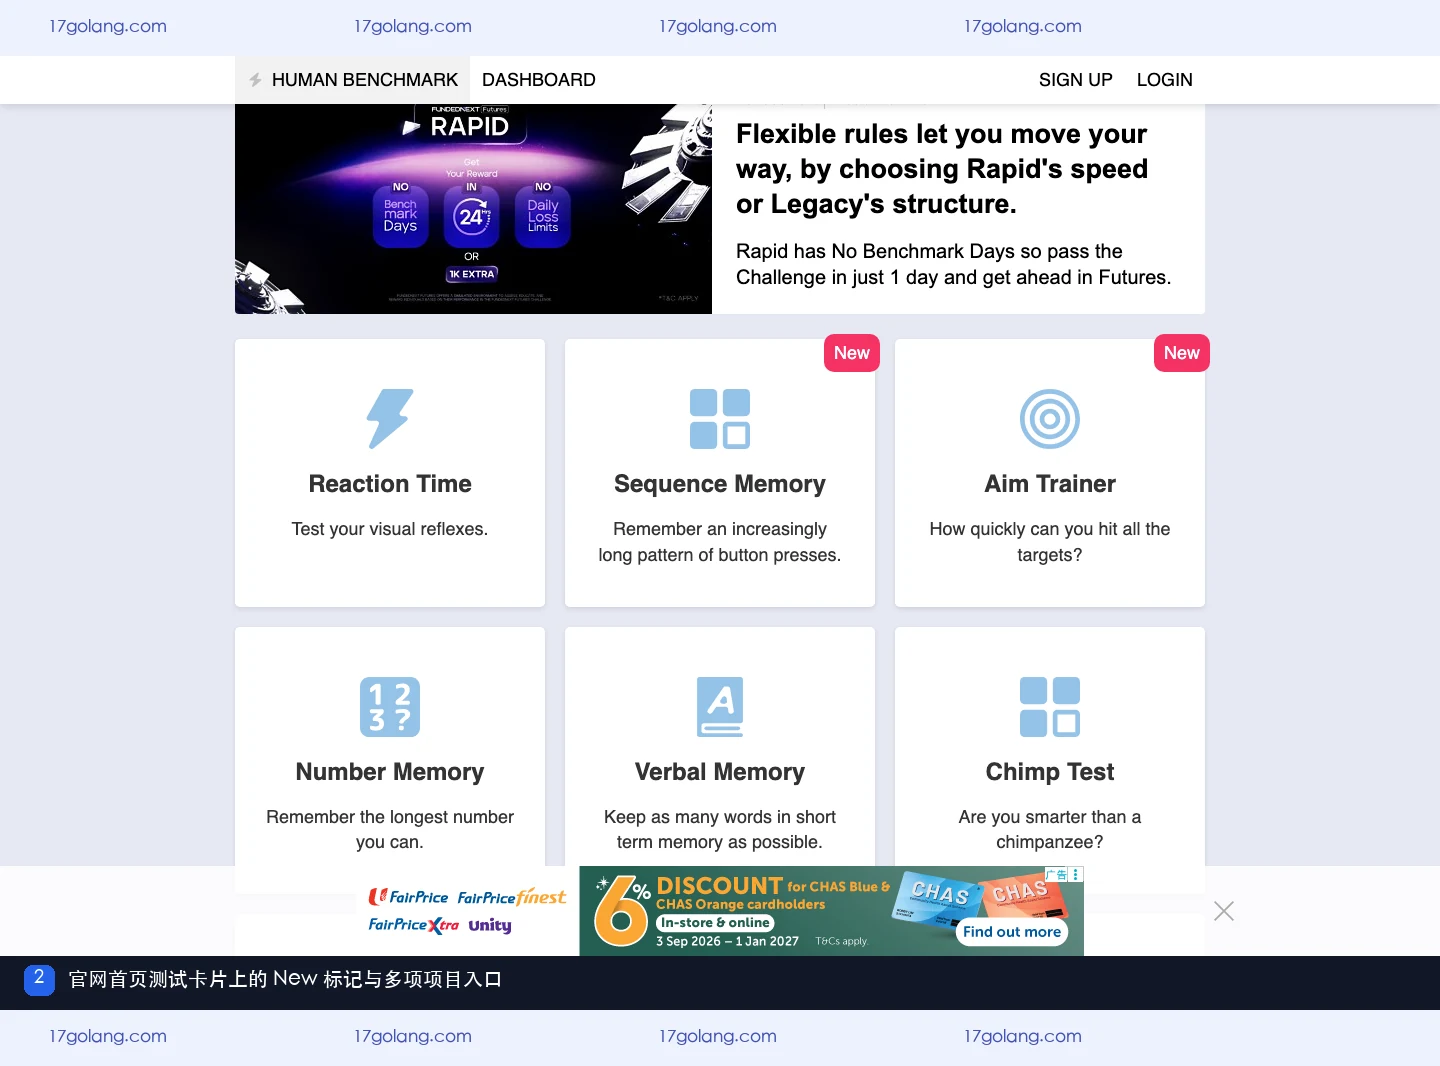
Task: Close the bottom ad banner
Action: [x=1224, y=911]
